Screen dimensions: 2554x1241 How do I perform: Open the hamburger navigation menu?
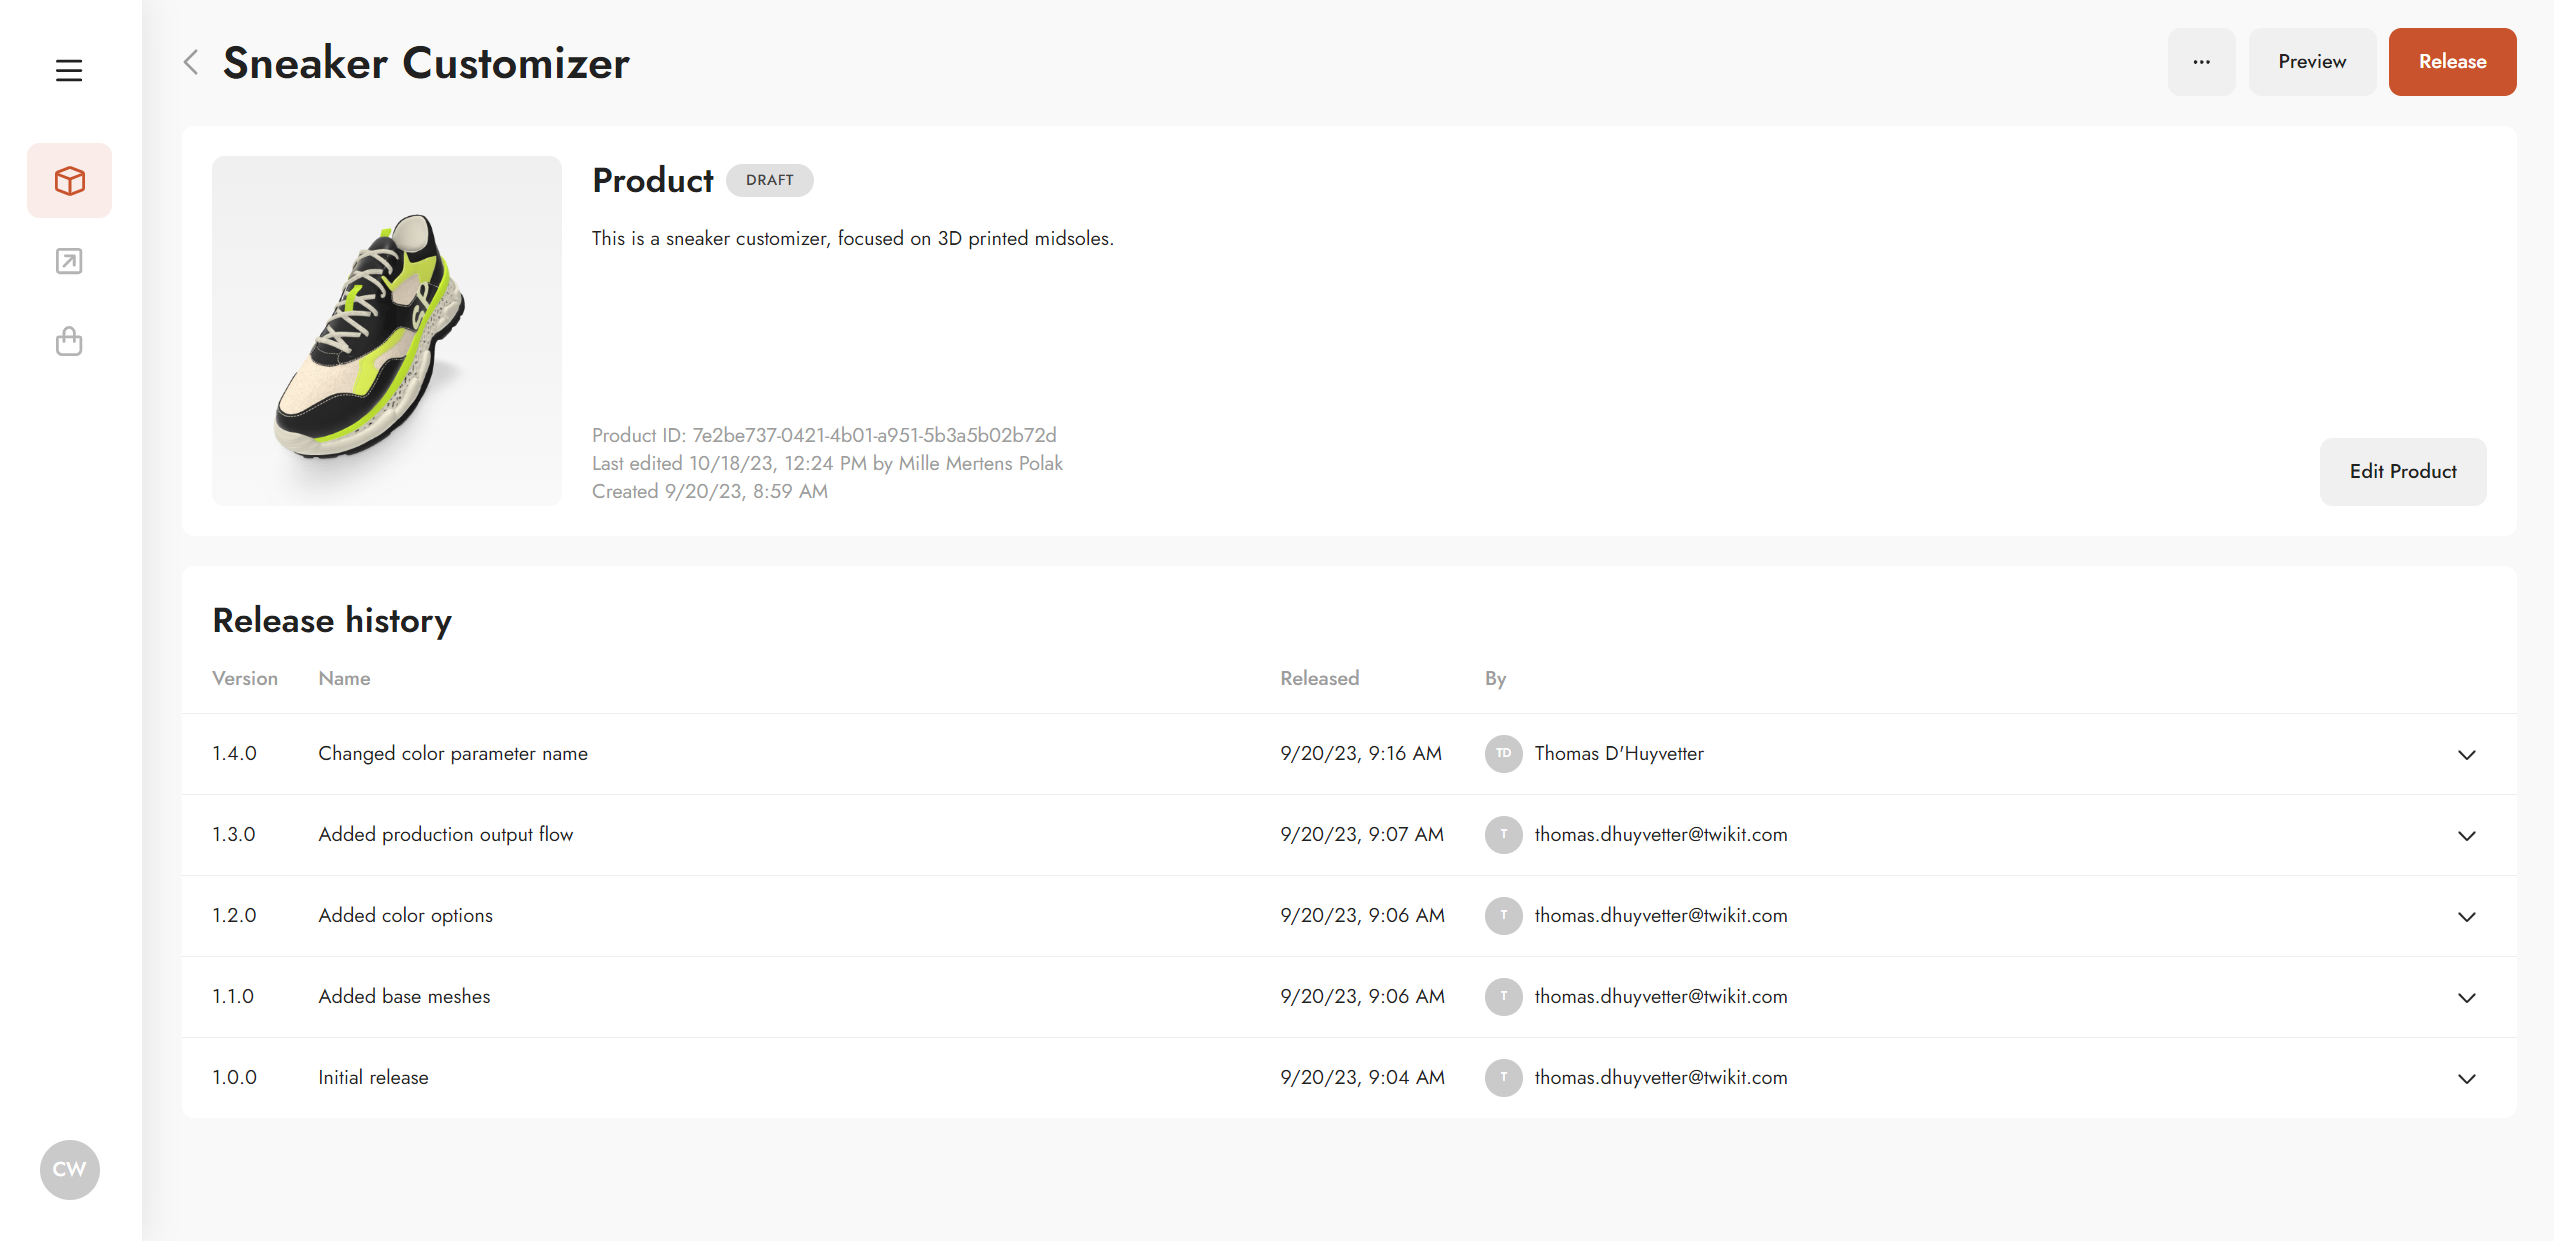tap(69, 71)
